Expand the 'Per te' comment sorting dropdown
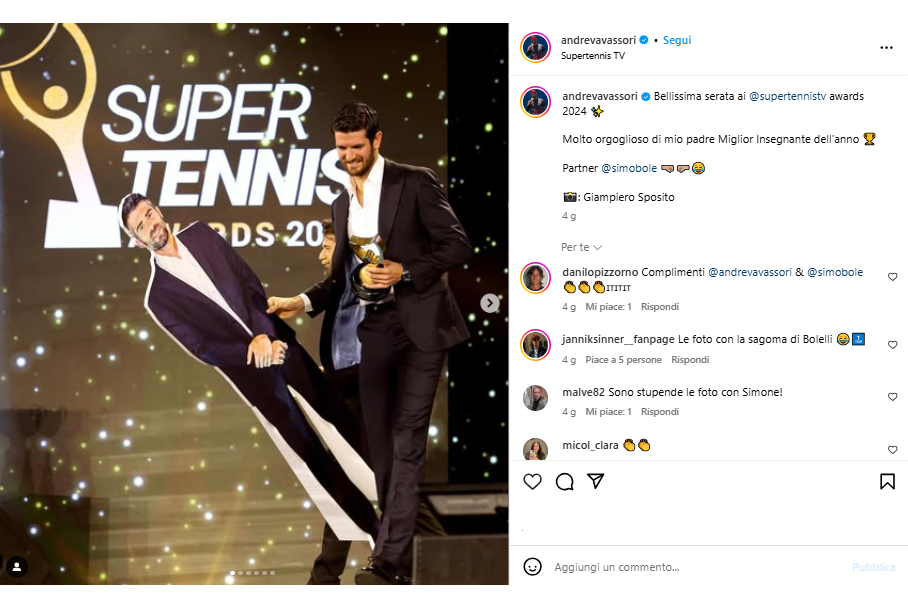The image size is (908, 605). click(582, 247)
